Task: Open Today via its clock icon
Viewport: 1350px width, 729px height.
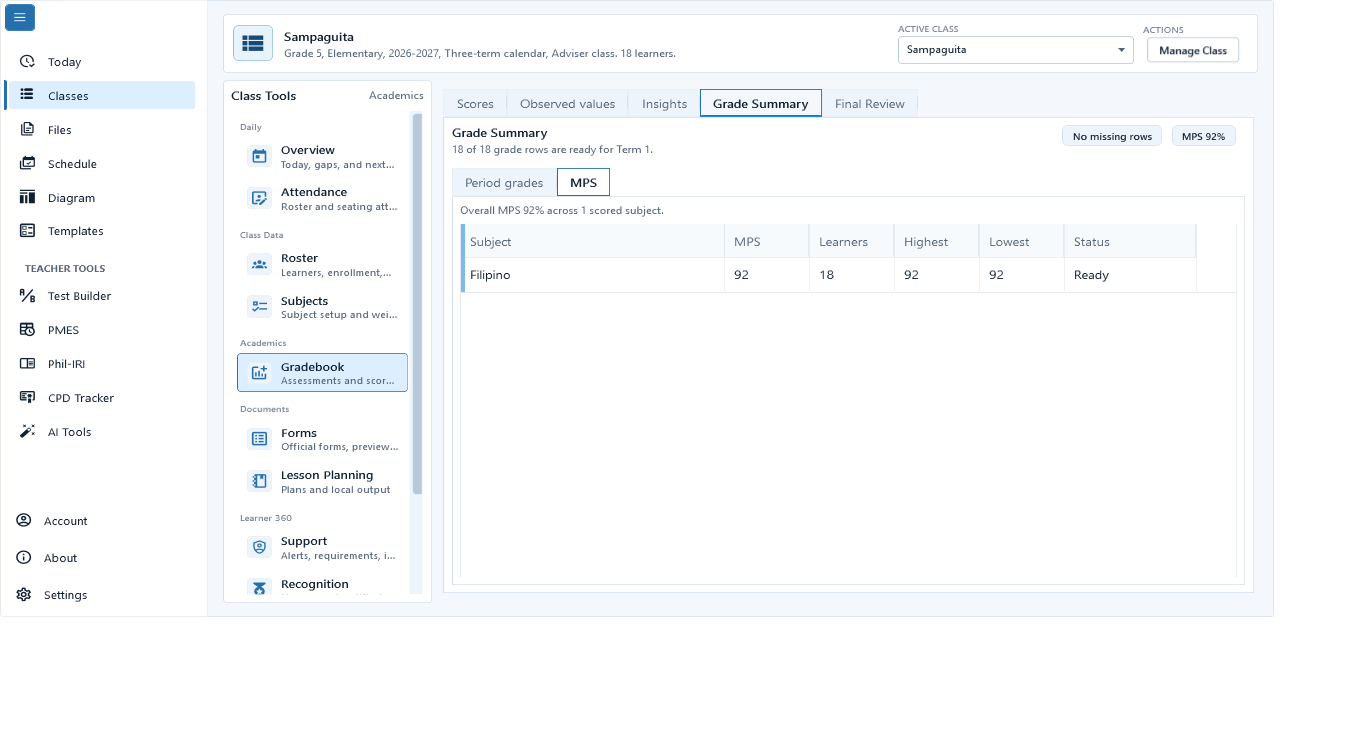Action: [27, 61]
